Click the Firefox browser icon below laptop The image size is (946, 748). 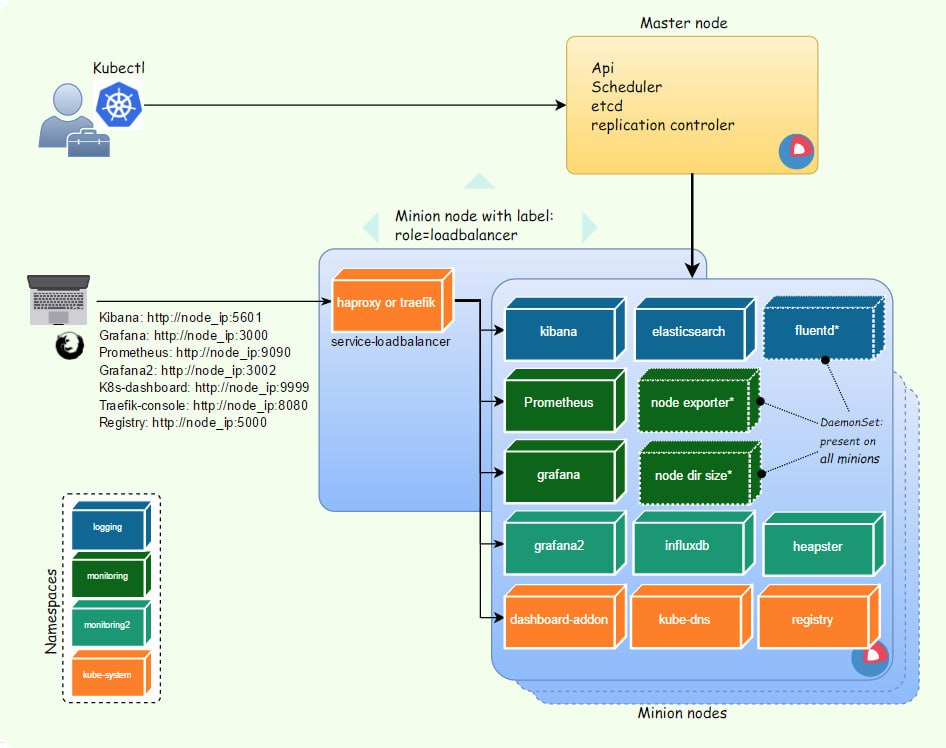tap(69, 345)
